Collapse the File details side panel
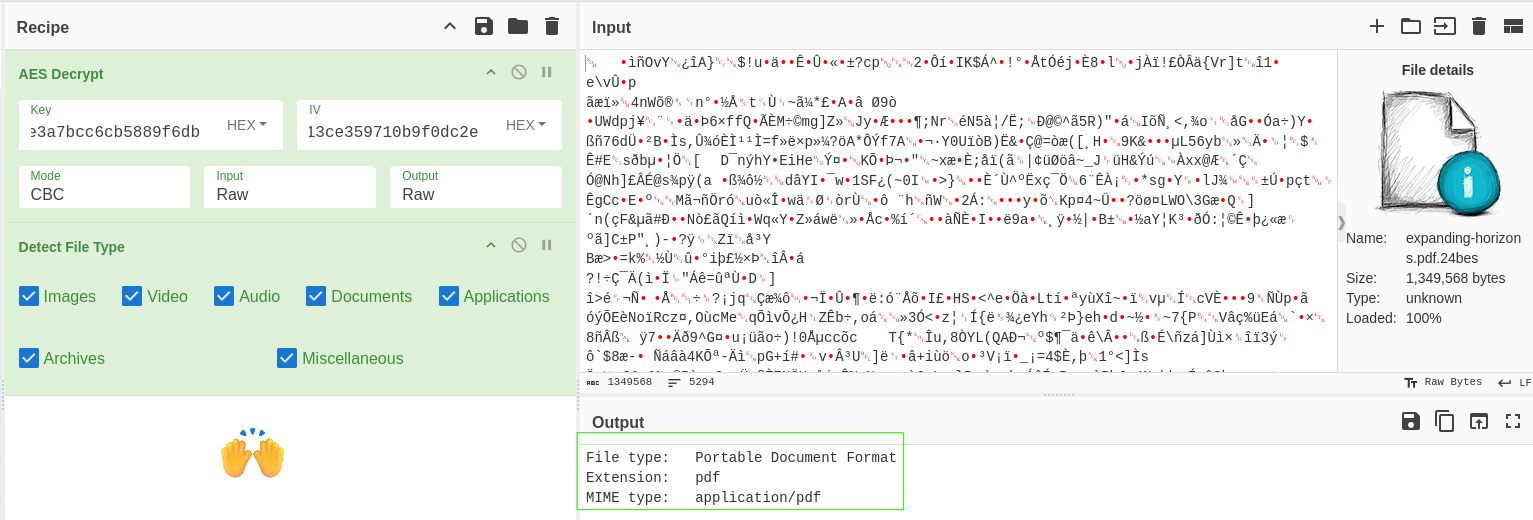This screenshot has width=1533, height=520. coord(1342,222)
